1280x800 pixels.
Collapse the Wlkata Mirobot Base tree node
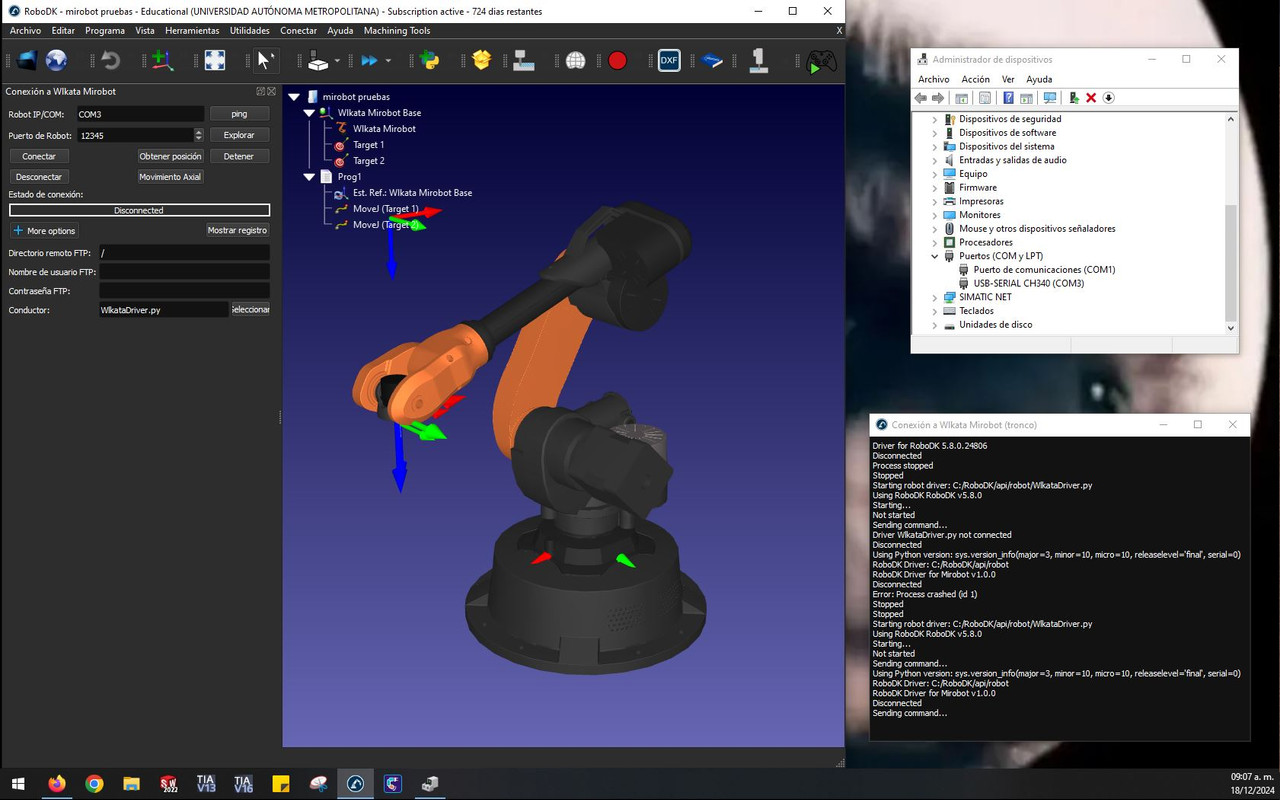tap(309, 113)
